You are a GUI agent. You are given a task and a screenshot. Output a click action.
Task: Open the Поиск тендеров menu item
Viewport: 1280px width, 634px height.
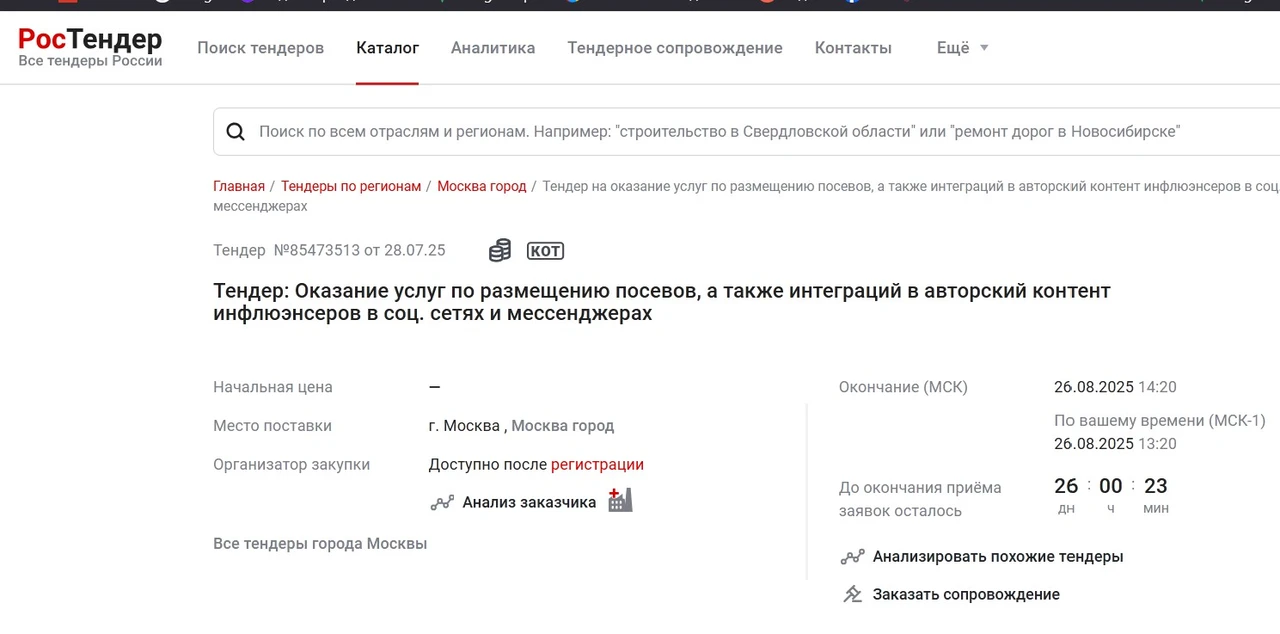[x=260, y=48]
